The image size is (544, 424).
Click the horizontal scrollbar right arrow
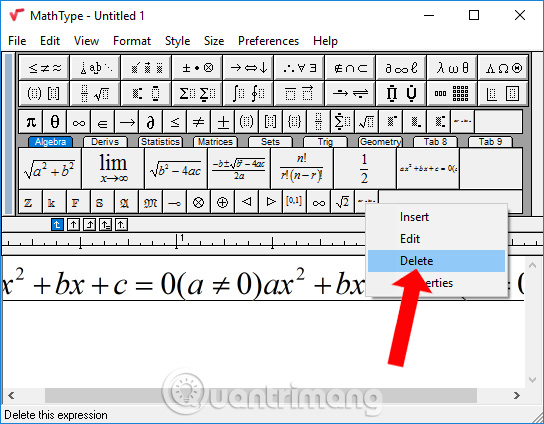(x=517, y=395)
